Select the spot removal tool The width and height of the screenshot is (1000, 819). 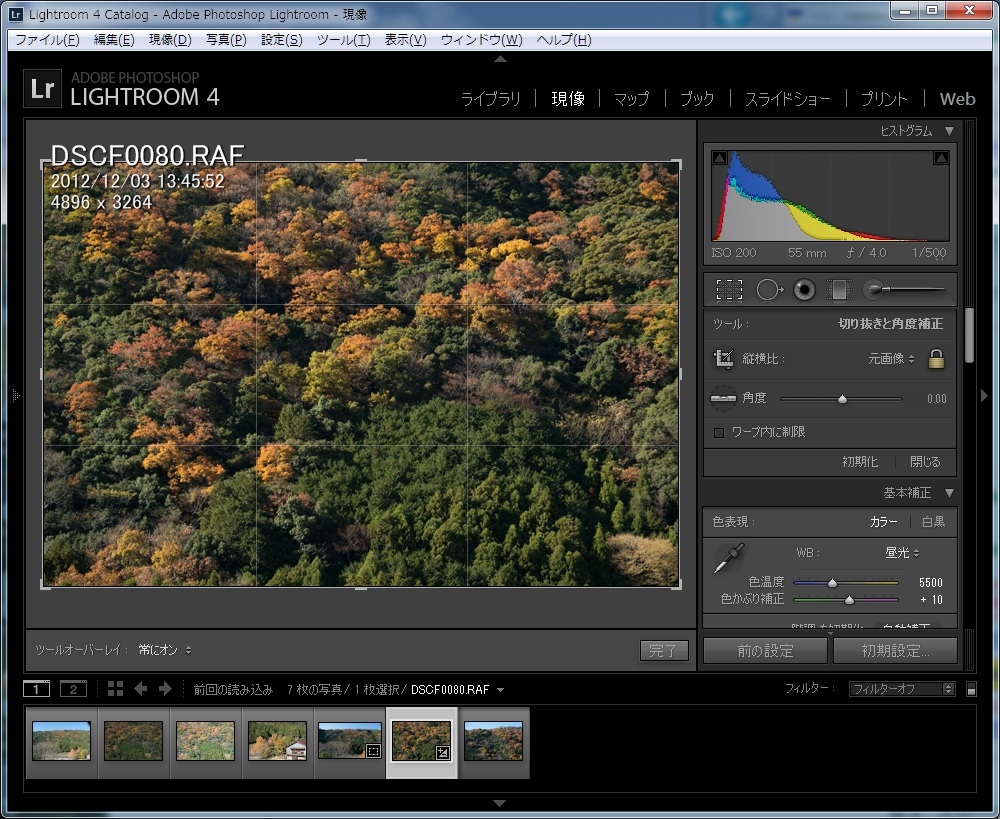[768, 290]
